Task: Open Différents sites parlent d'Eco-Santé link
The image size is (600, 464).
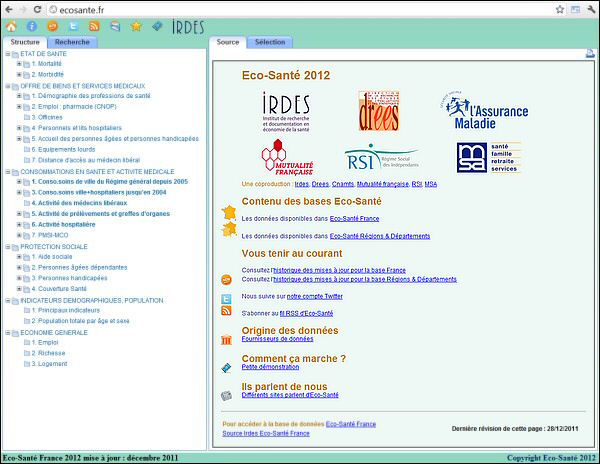Action: (x=290, y=395)
